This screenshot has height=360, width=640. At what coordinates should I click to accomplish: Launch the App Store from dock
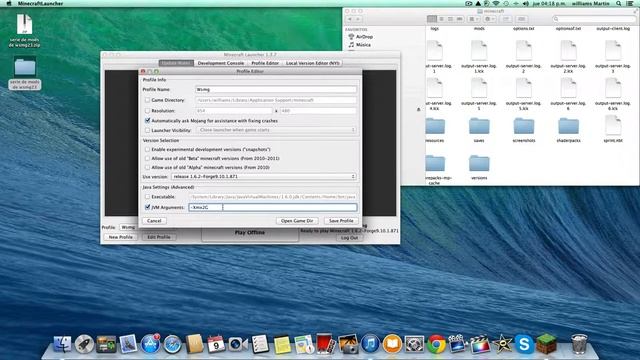[x=150, y=344]
